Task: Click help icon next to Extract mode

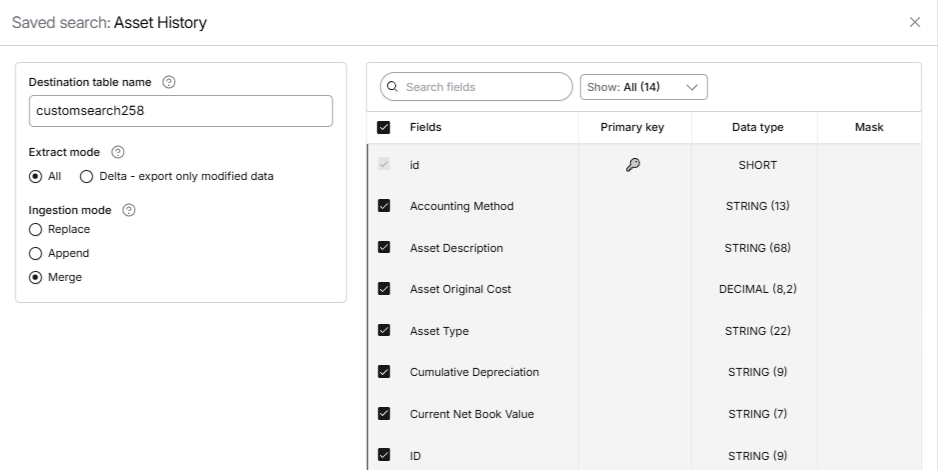Action: [x=118, y=152]
